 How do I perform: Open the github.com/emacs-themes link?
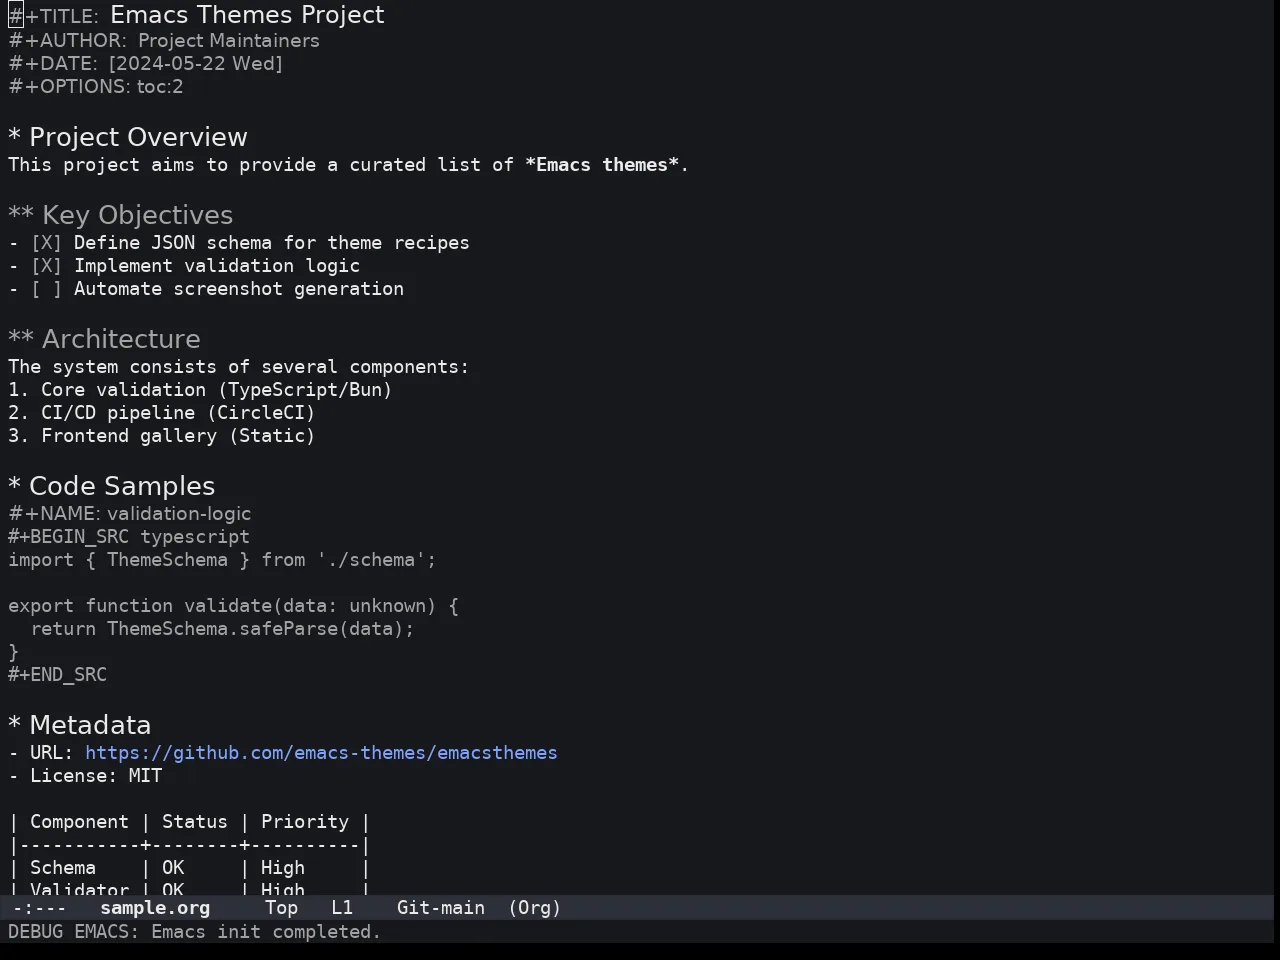(321, 753)
